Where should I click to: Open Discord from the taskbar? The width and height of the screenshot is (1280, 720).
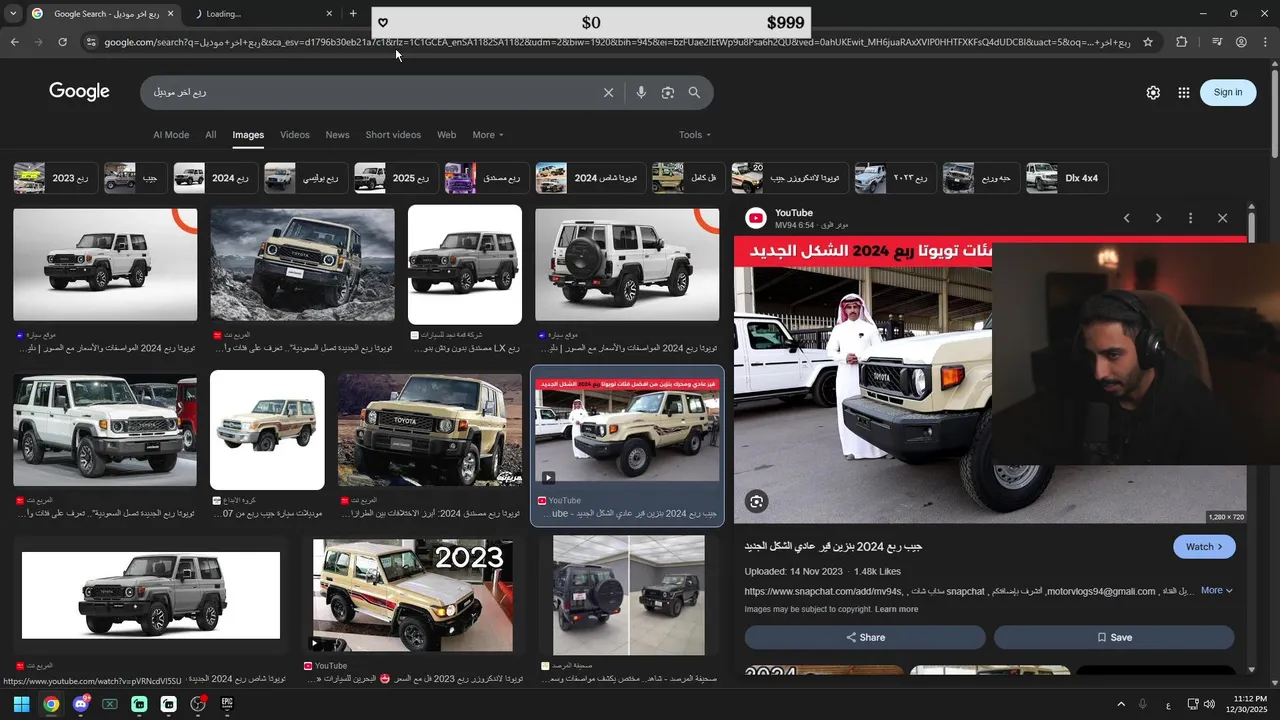tap(81, 704)
